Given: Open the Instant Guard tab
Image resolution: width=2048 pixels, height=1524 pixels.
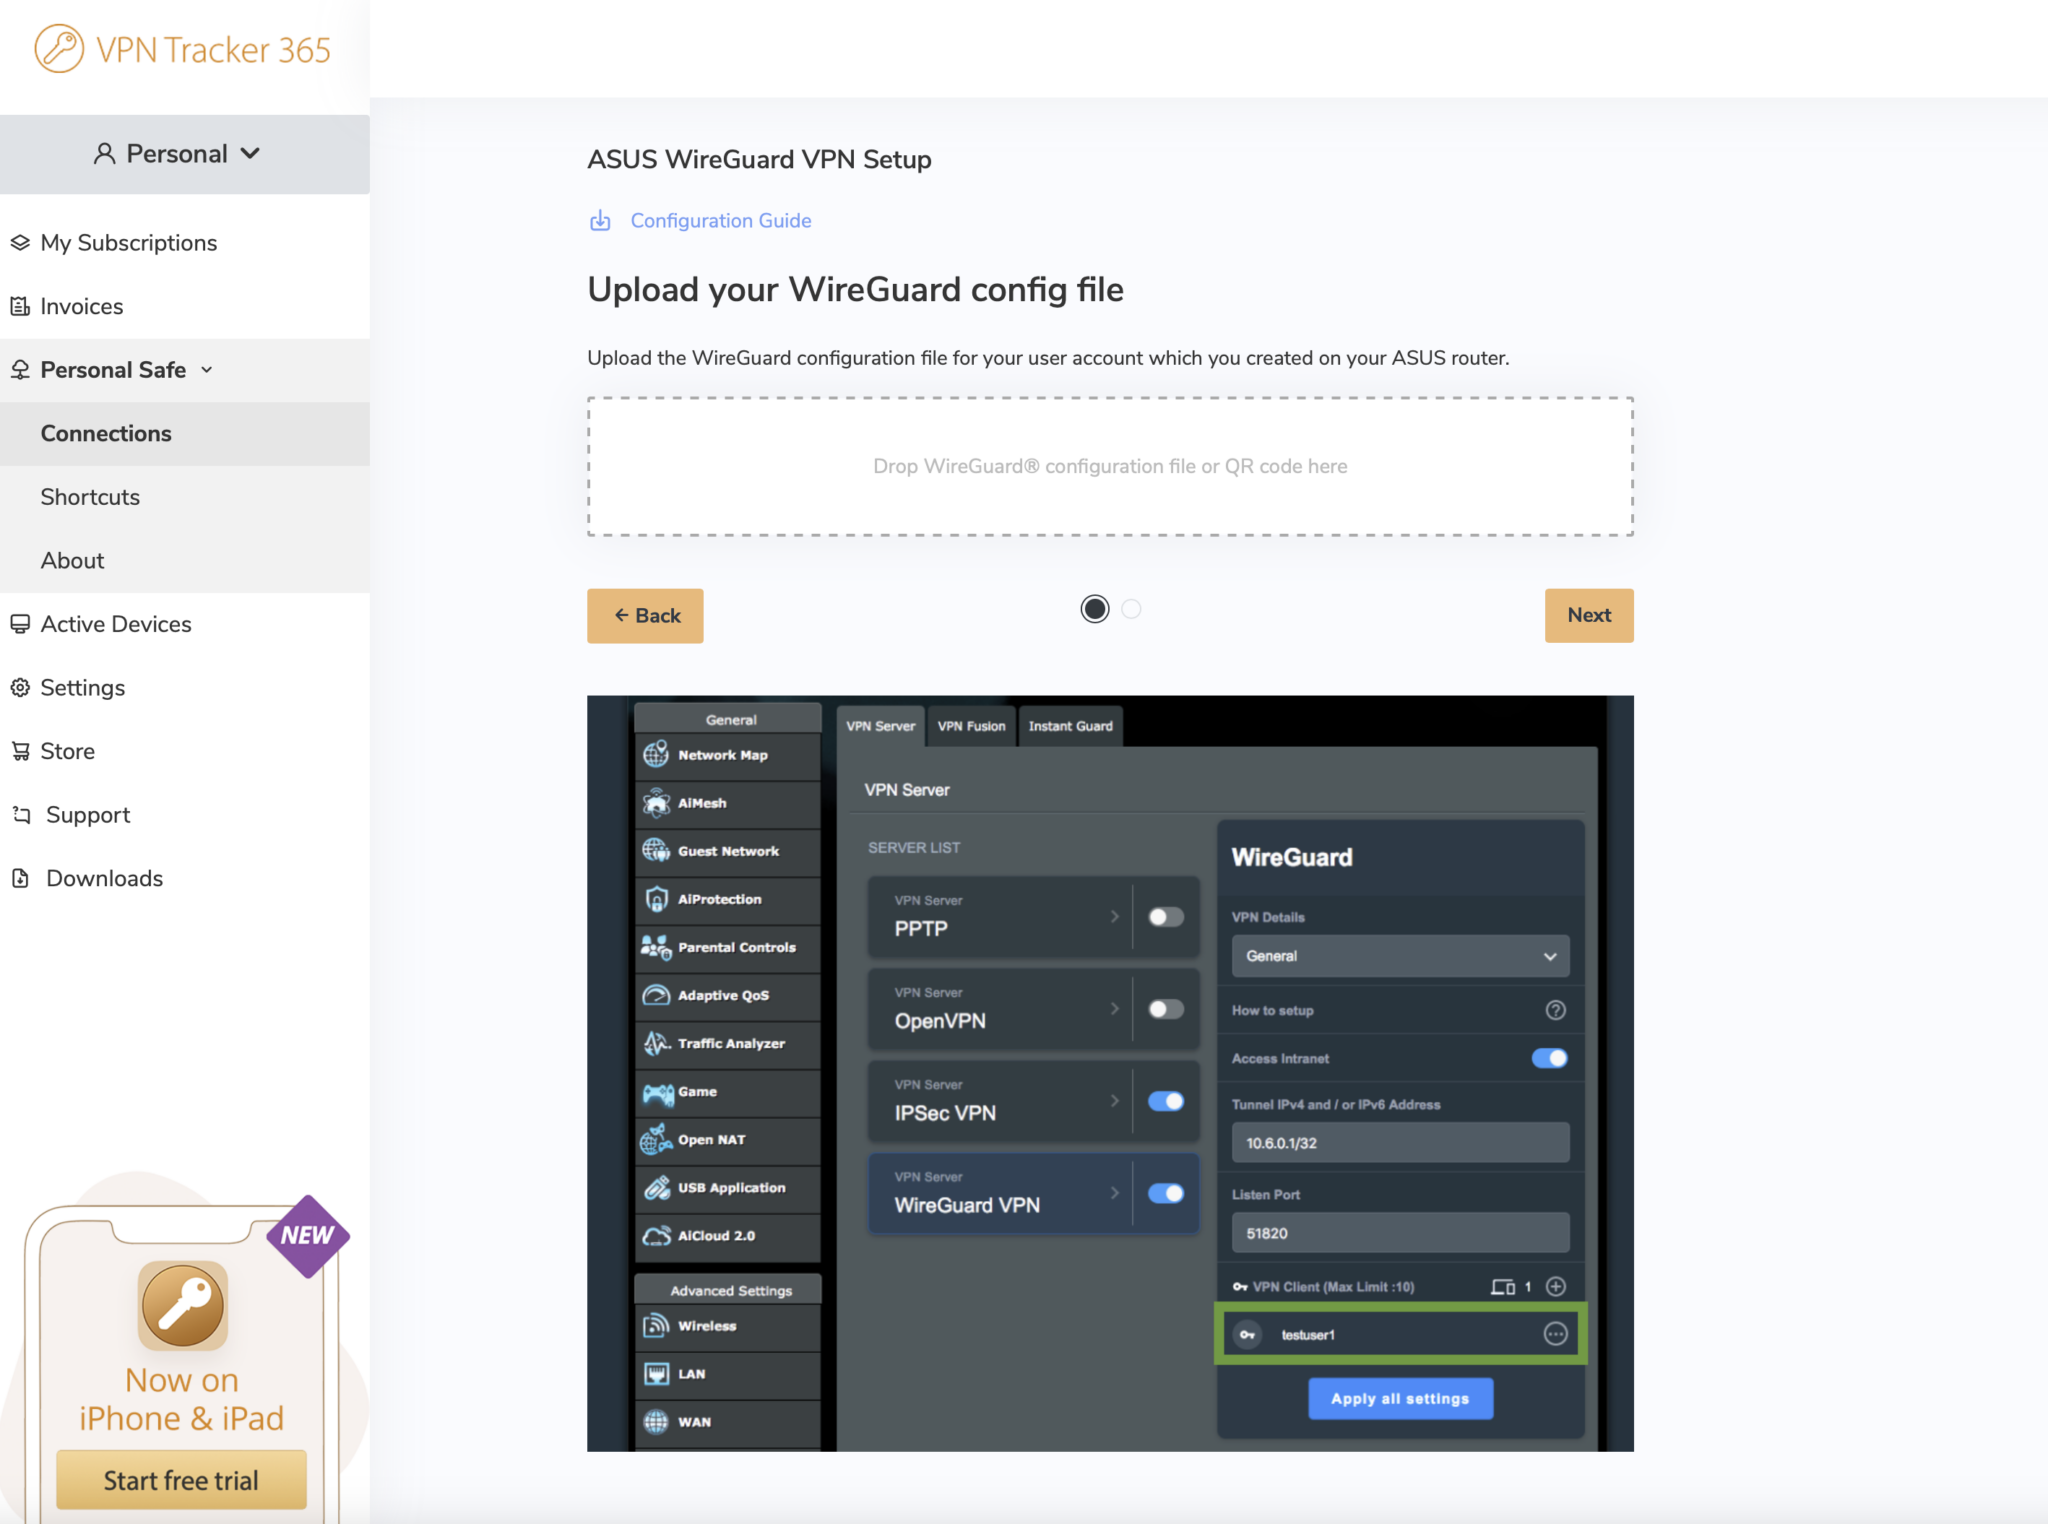Looking at the screenshot, I should [1069, 726].
